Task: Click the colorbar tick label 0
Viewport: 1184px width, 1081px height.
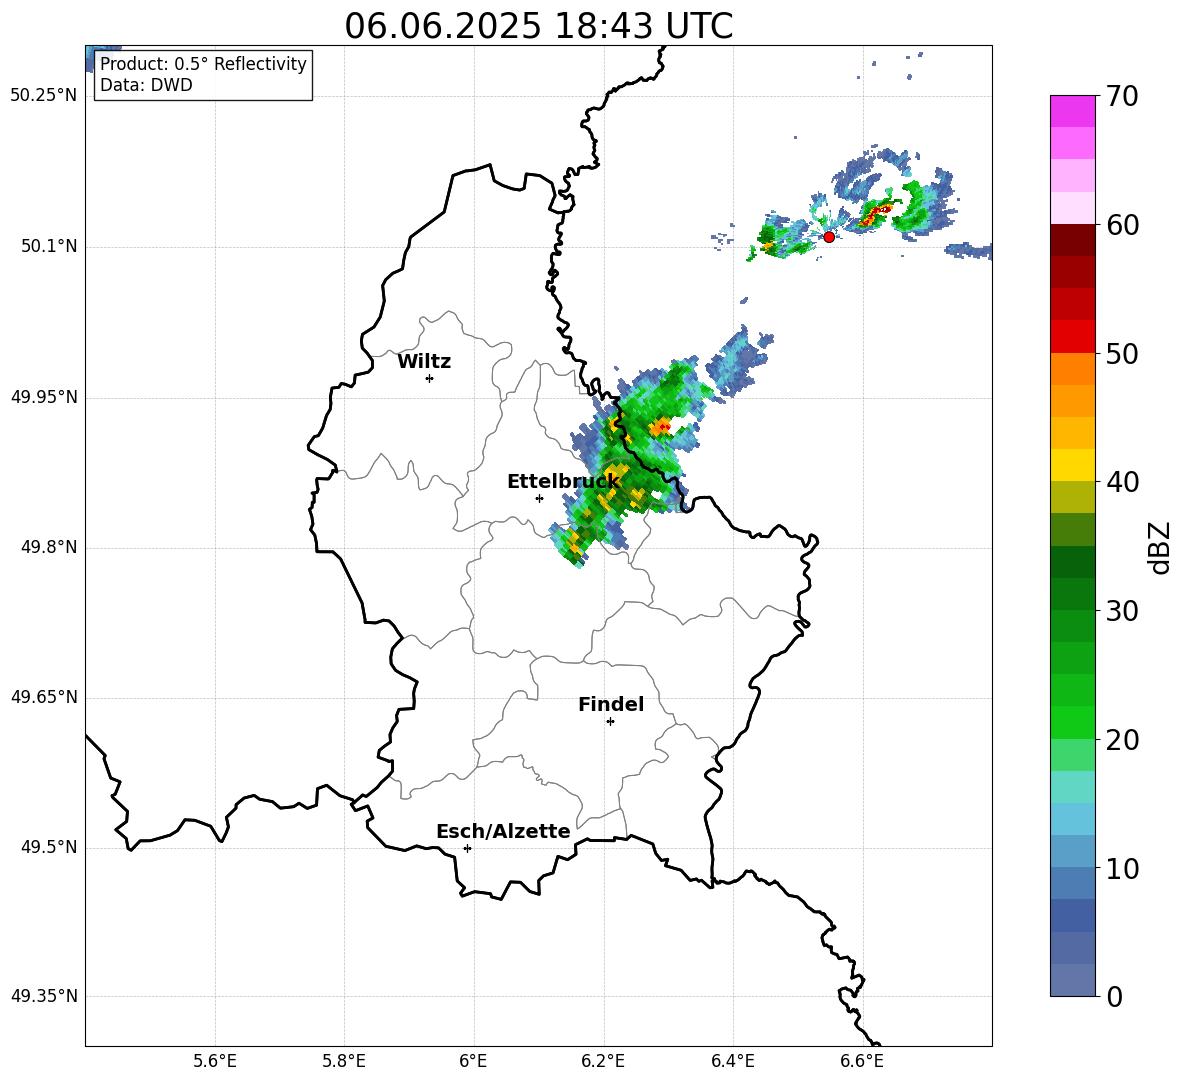Action: point(1115,997)
